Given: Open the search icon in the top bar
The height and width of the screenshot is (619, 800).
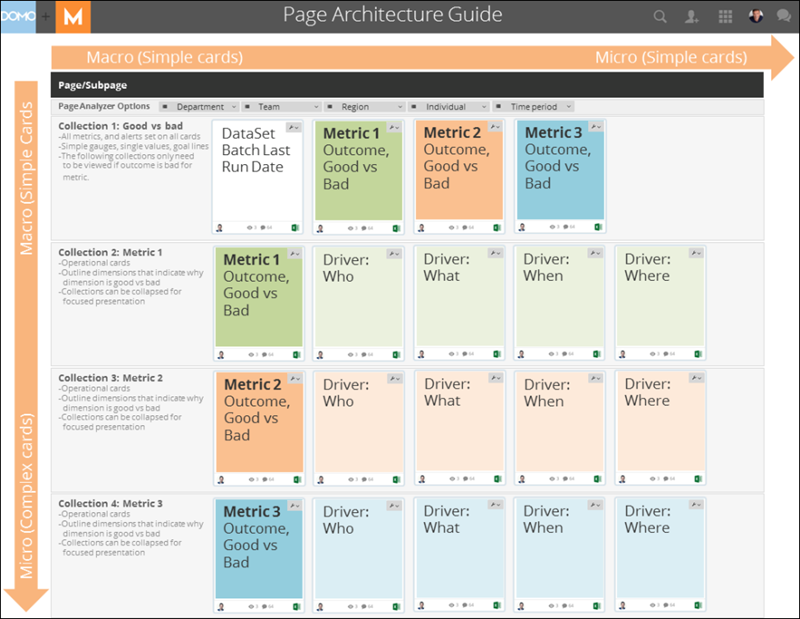Looking at the screenshot, I should click(660, 17).
